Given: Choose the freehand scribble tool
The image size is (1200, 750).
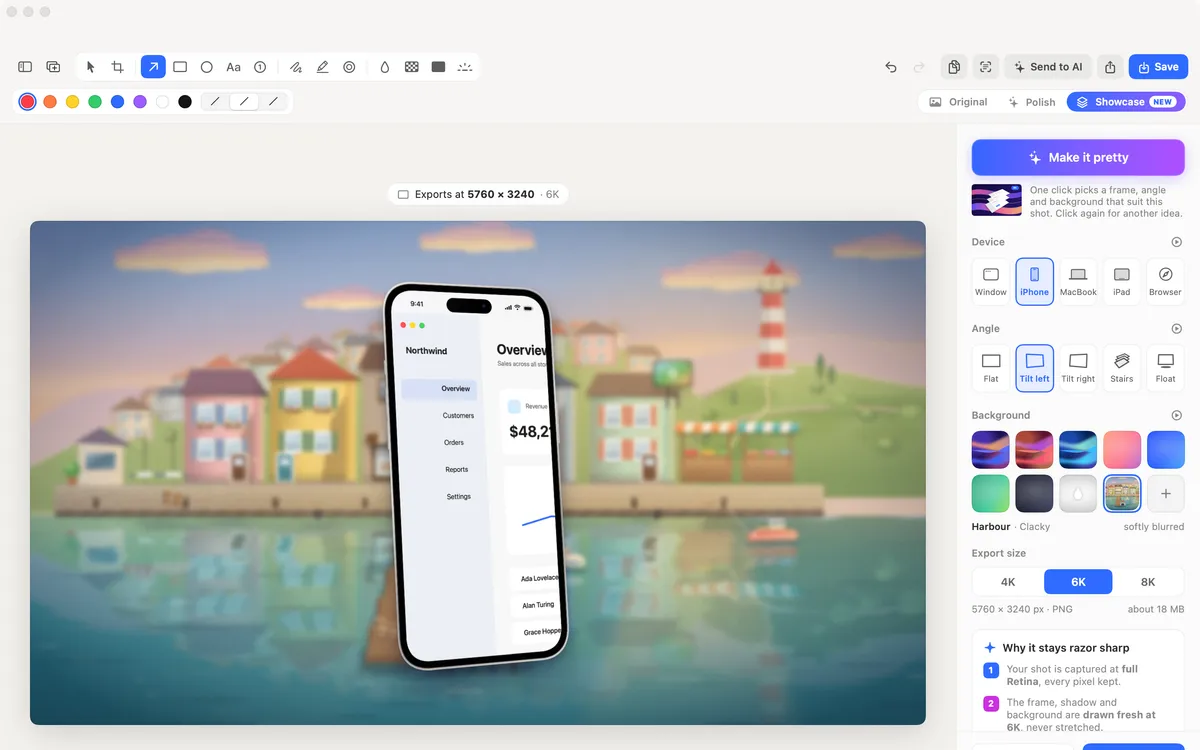Looking at the screenshot, I should point(296,67).
